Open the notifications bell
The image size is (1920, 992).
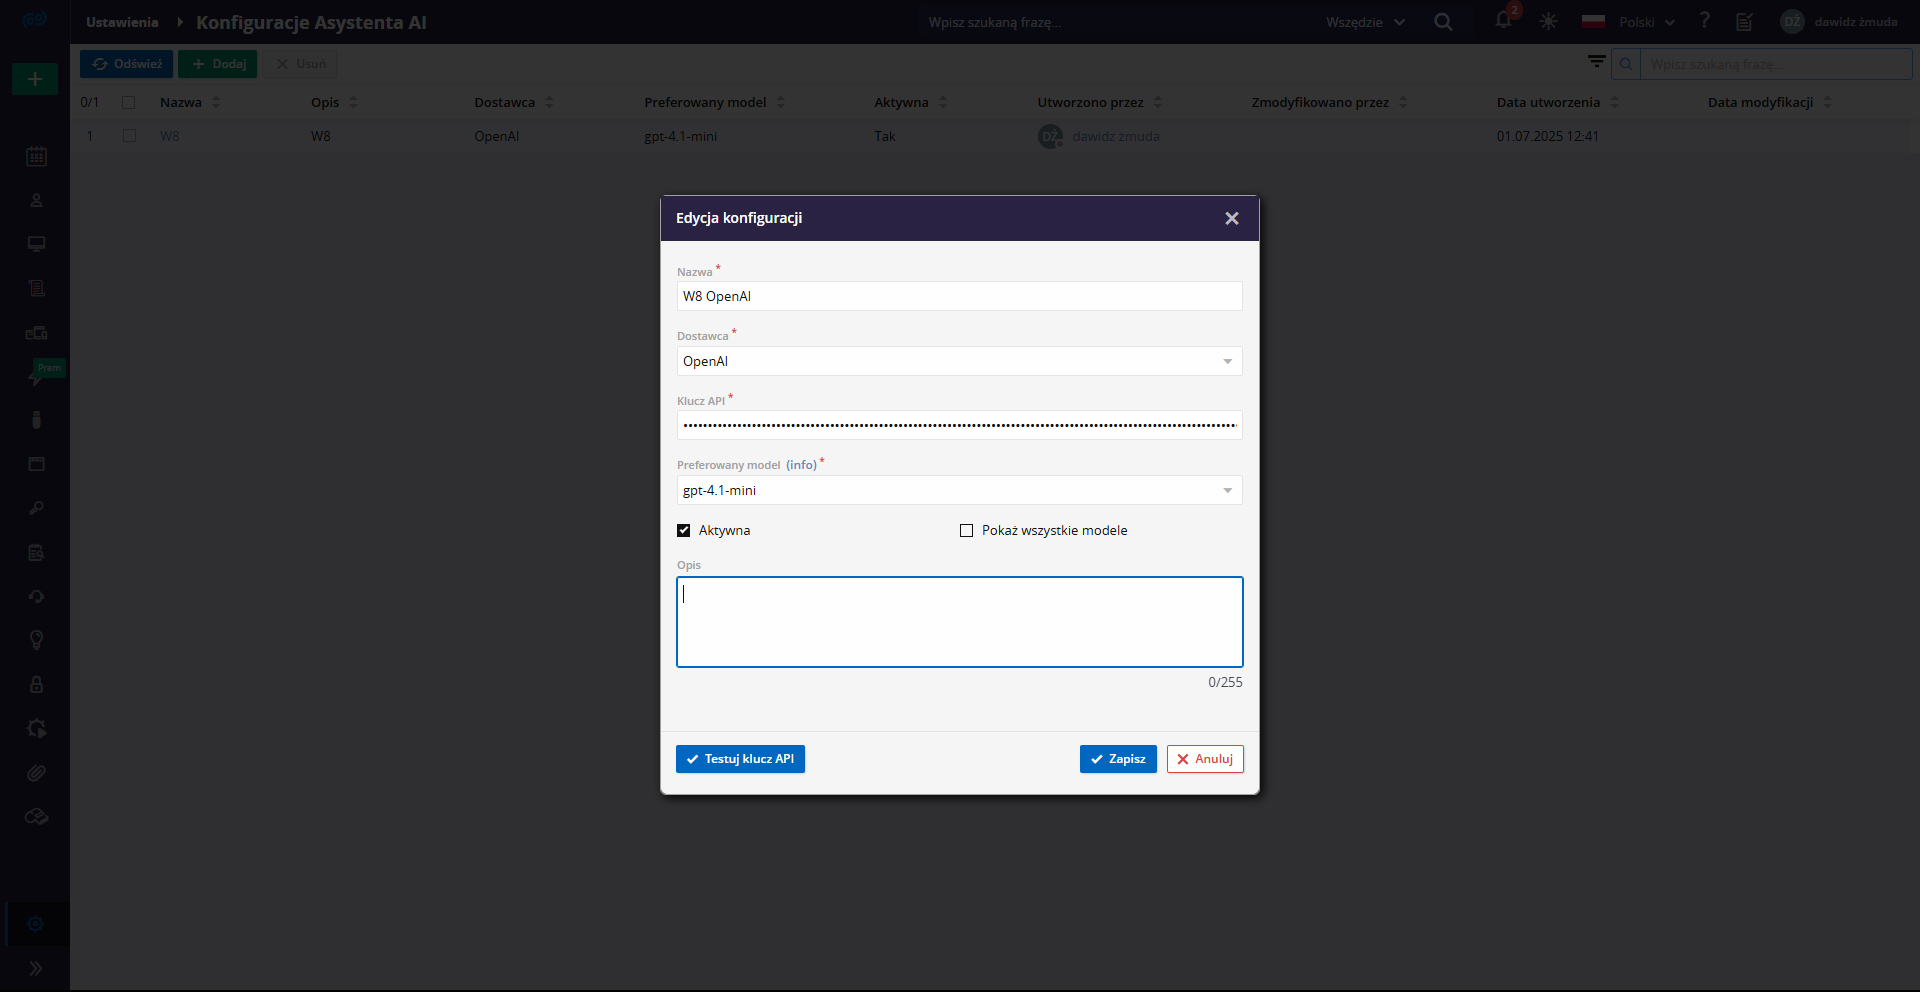(x=1503, y=20)
